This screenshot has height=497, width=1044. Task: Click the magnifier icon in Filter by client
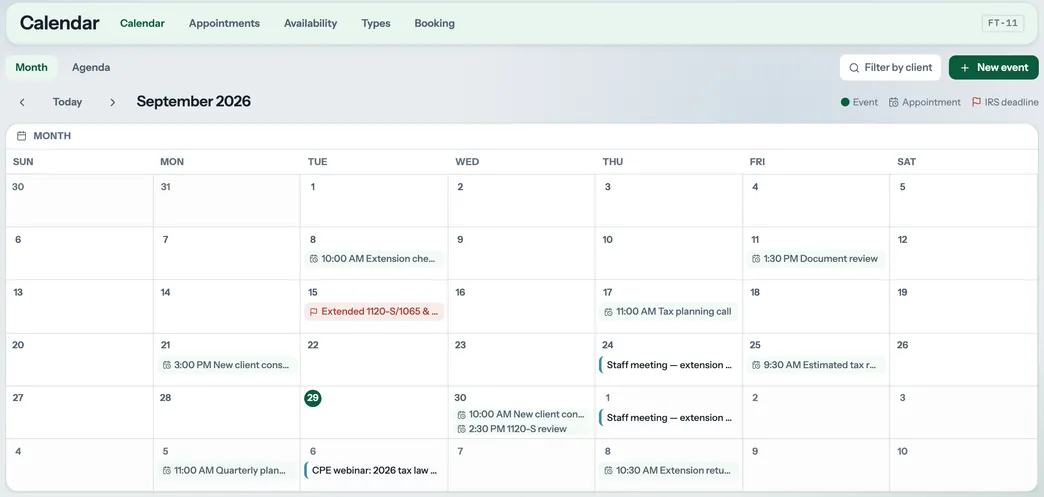point(854,67)
